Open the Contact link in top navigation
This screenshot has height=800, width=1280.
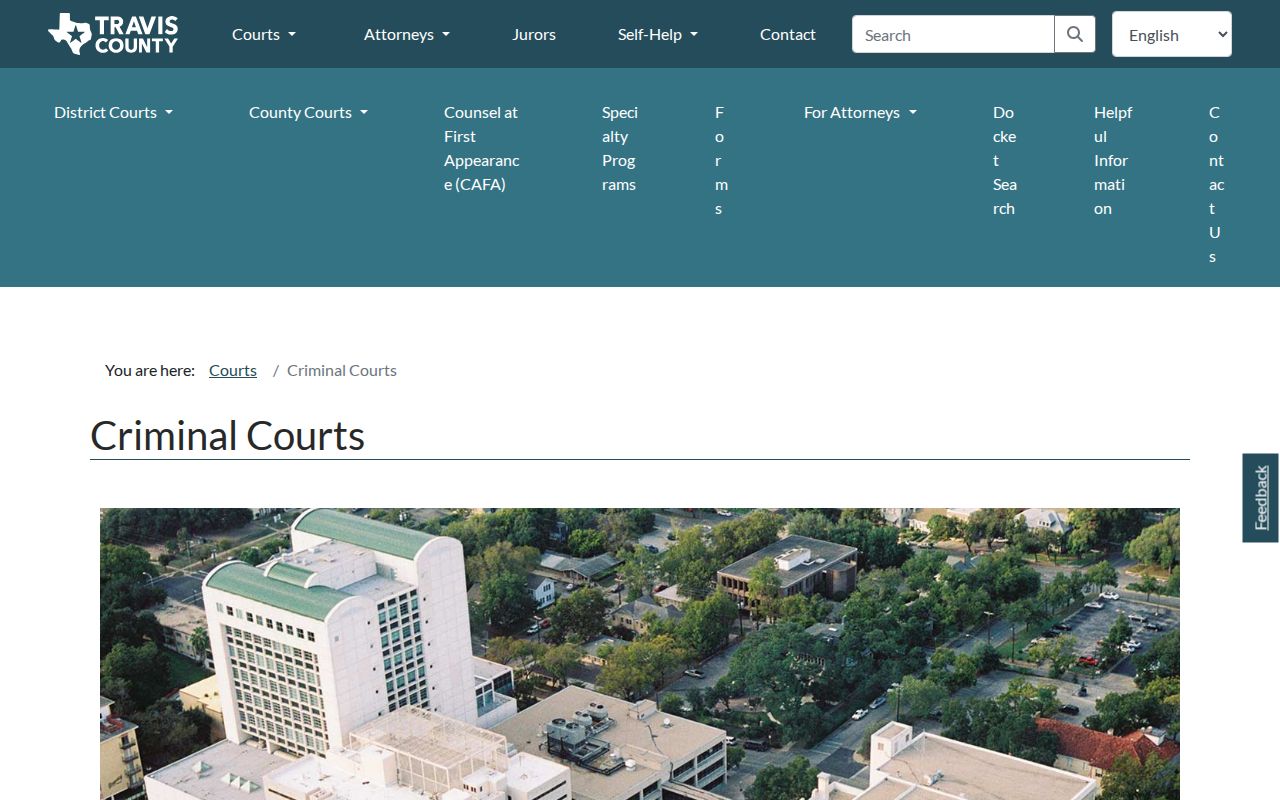pos(788,34)
